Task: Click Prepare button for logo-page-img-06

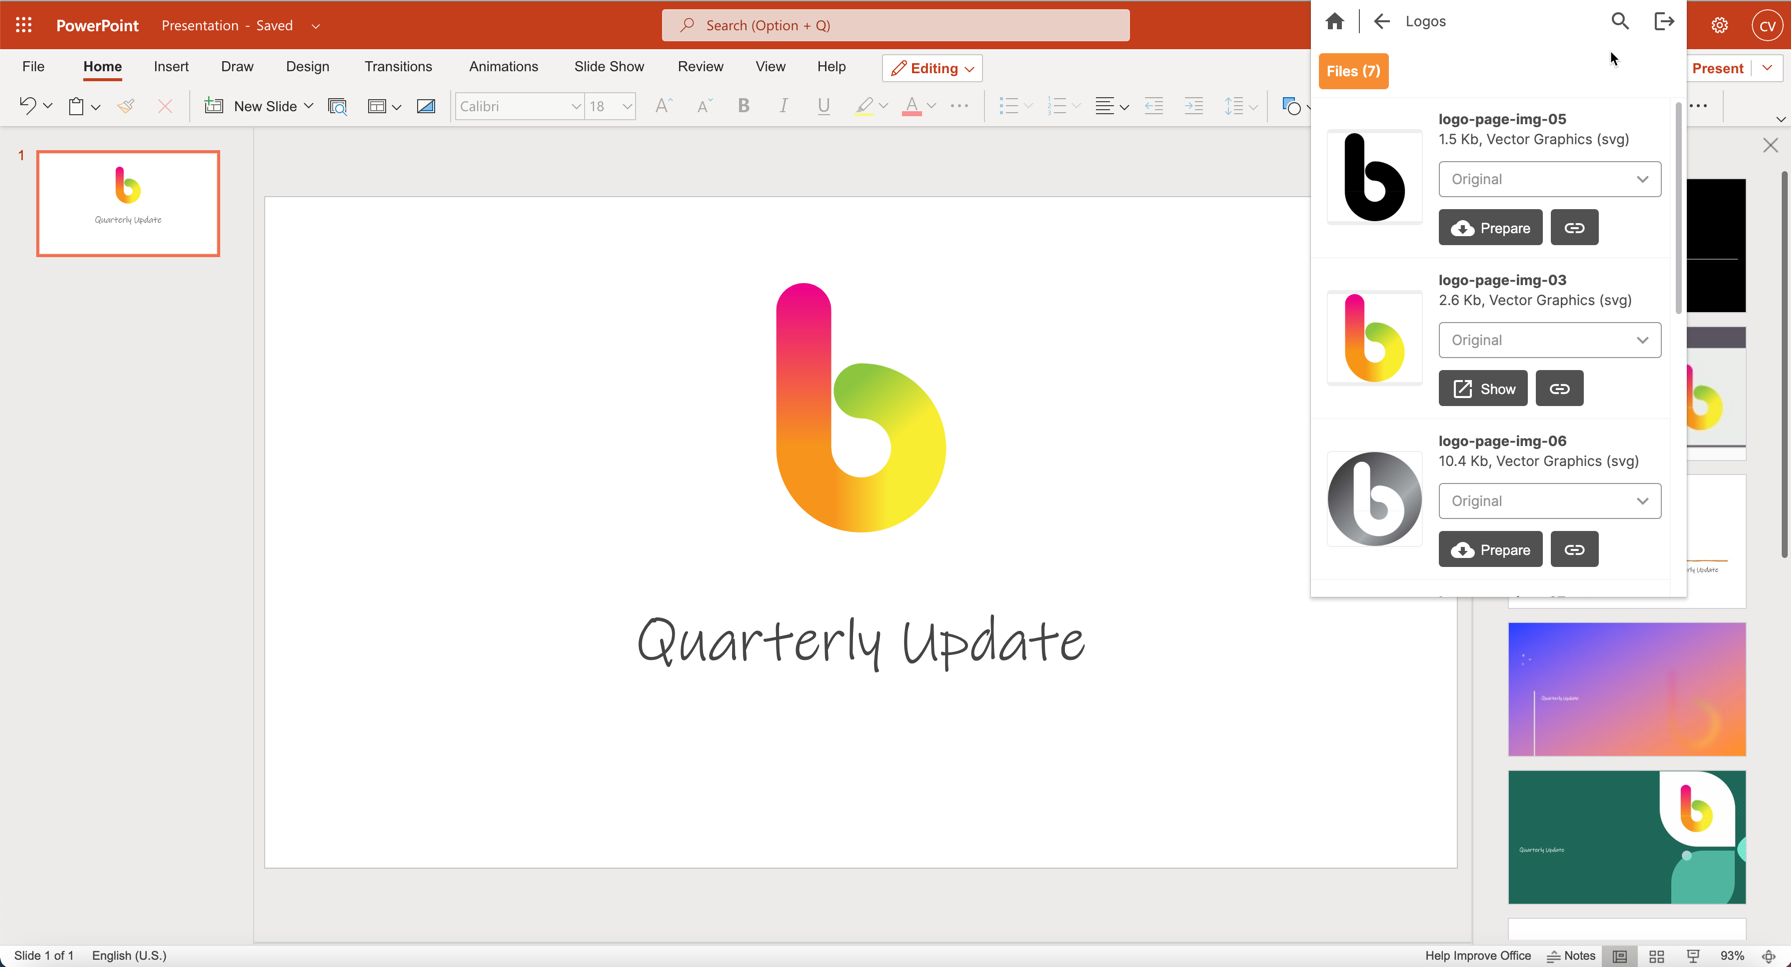Action: coord(1490,550)
